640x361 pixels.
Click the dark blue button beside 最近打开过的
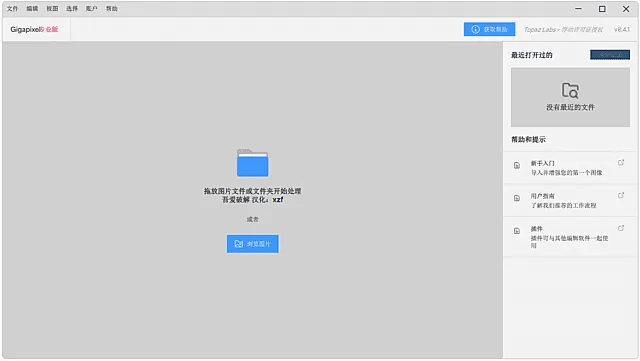click(x=610, y=55)
